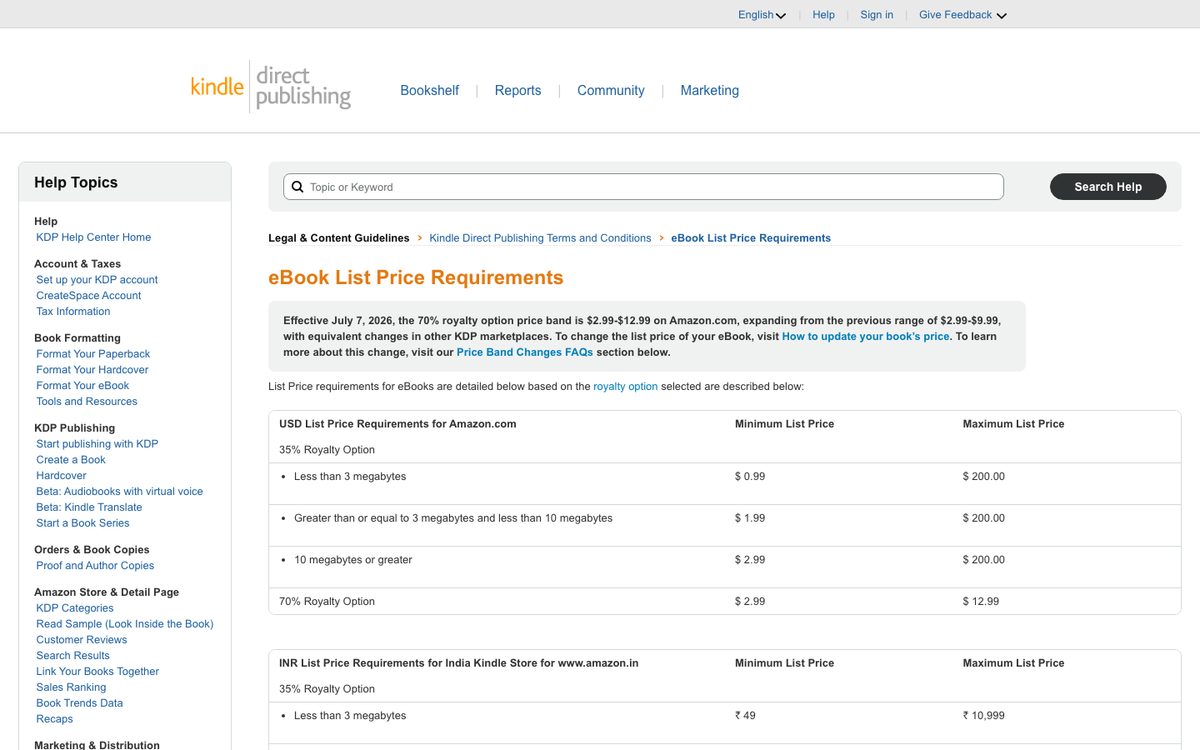Open the Sales Ranking topic

tap(71, 688)
